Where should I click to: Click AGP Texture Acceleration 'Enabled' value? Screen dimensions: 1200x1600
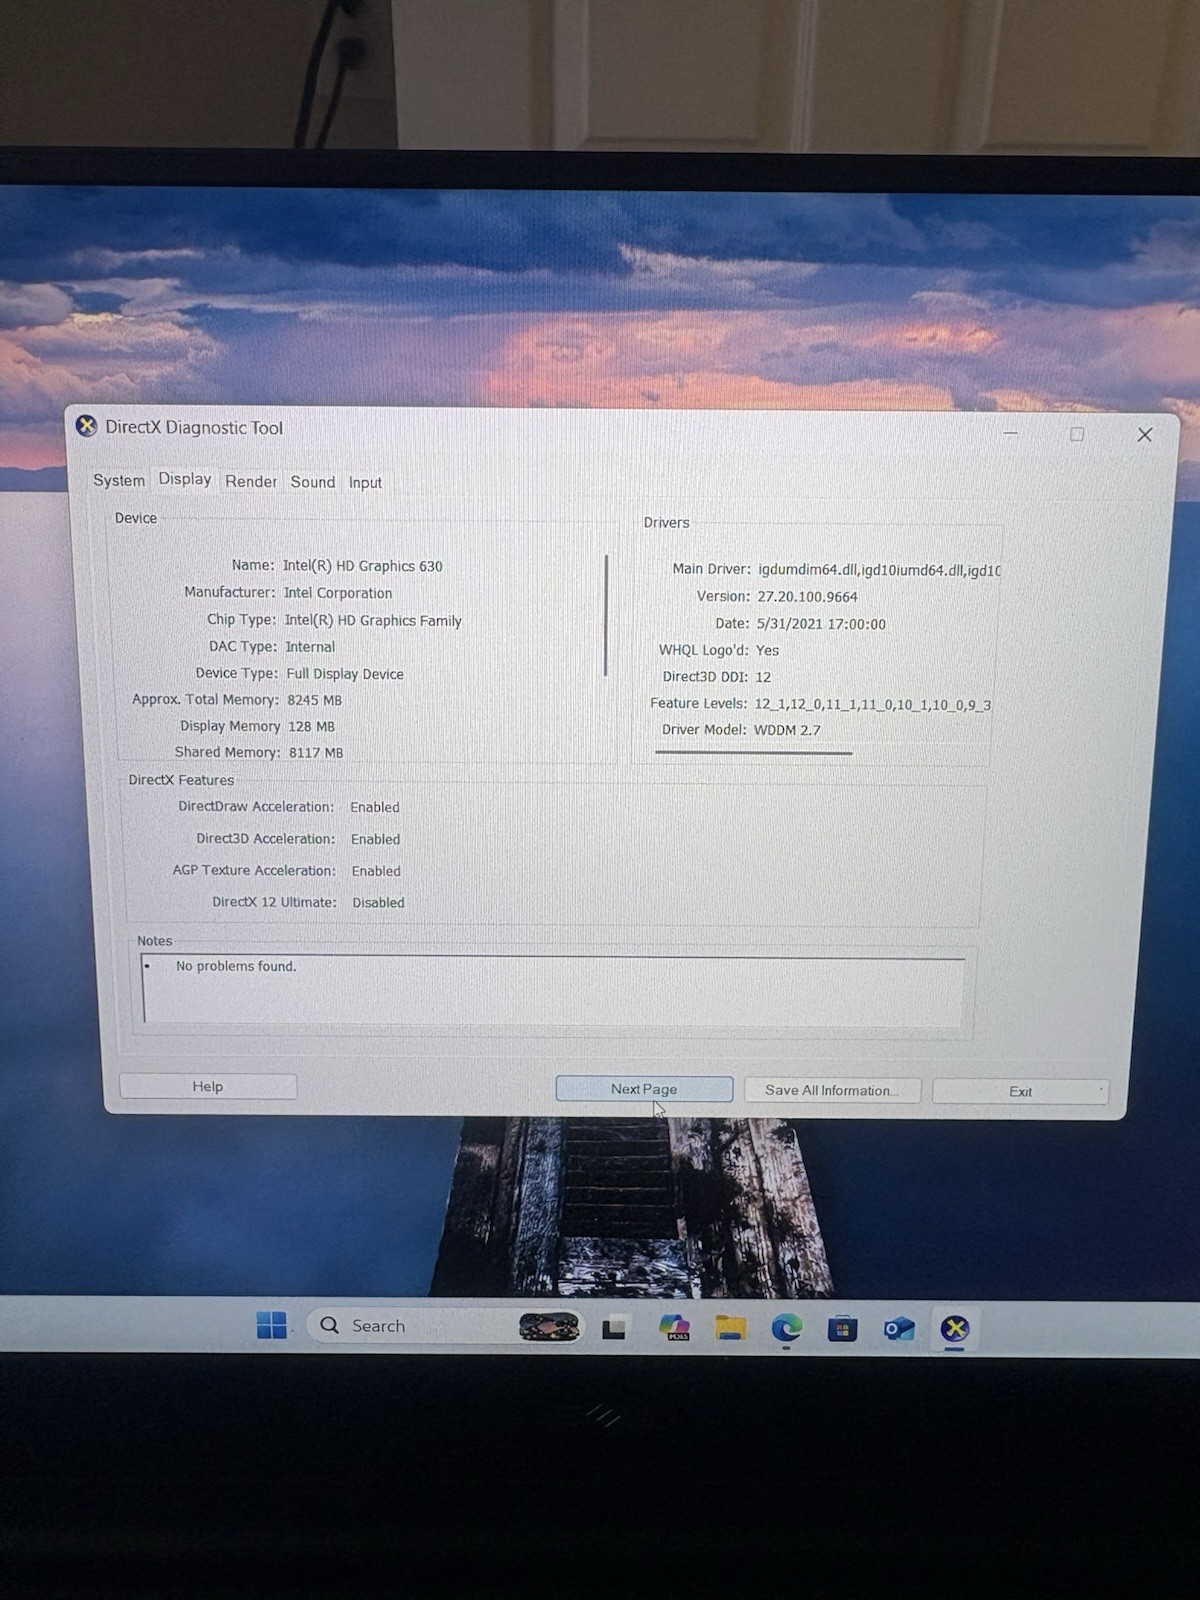(x=376, y=871)
